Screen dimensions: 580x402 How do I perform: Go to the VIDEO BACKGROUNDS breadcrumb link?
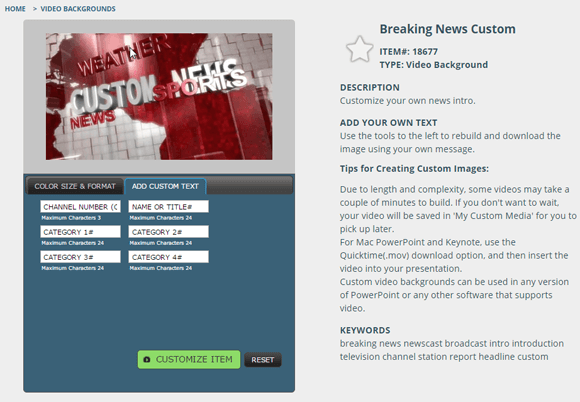click(x=78, y=9)
